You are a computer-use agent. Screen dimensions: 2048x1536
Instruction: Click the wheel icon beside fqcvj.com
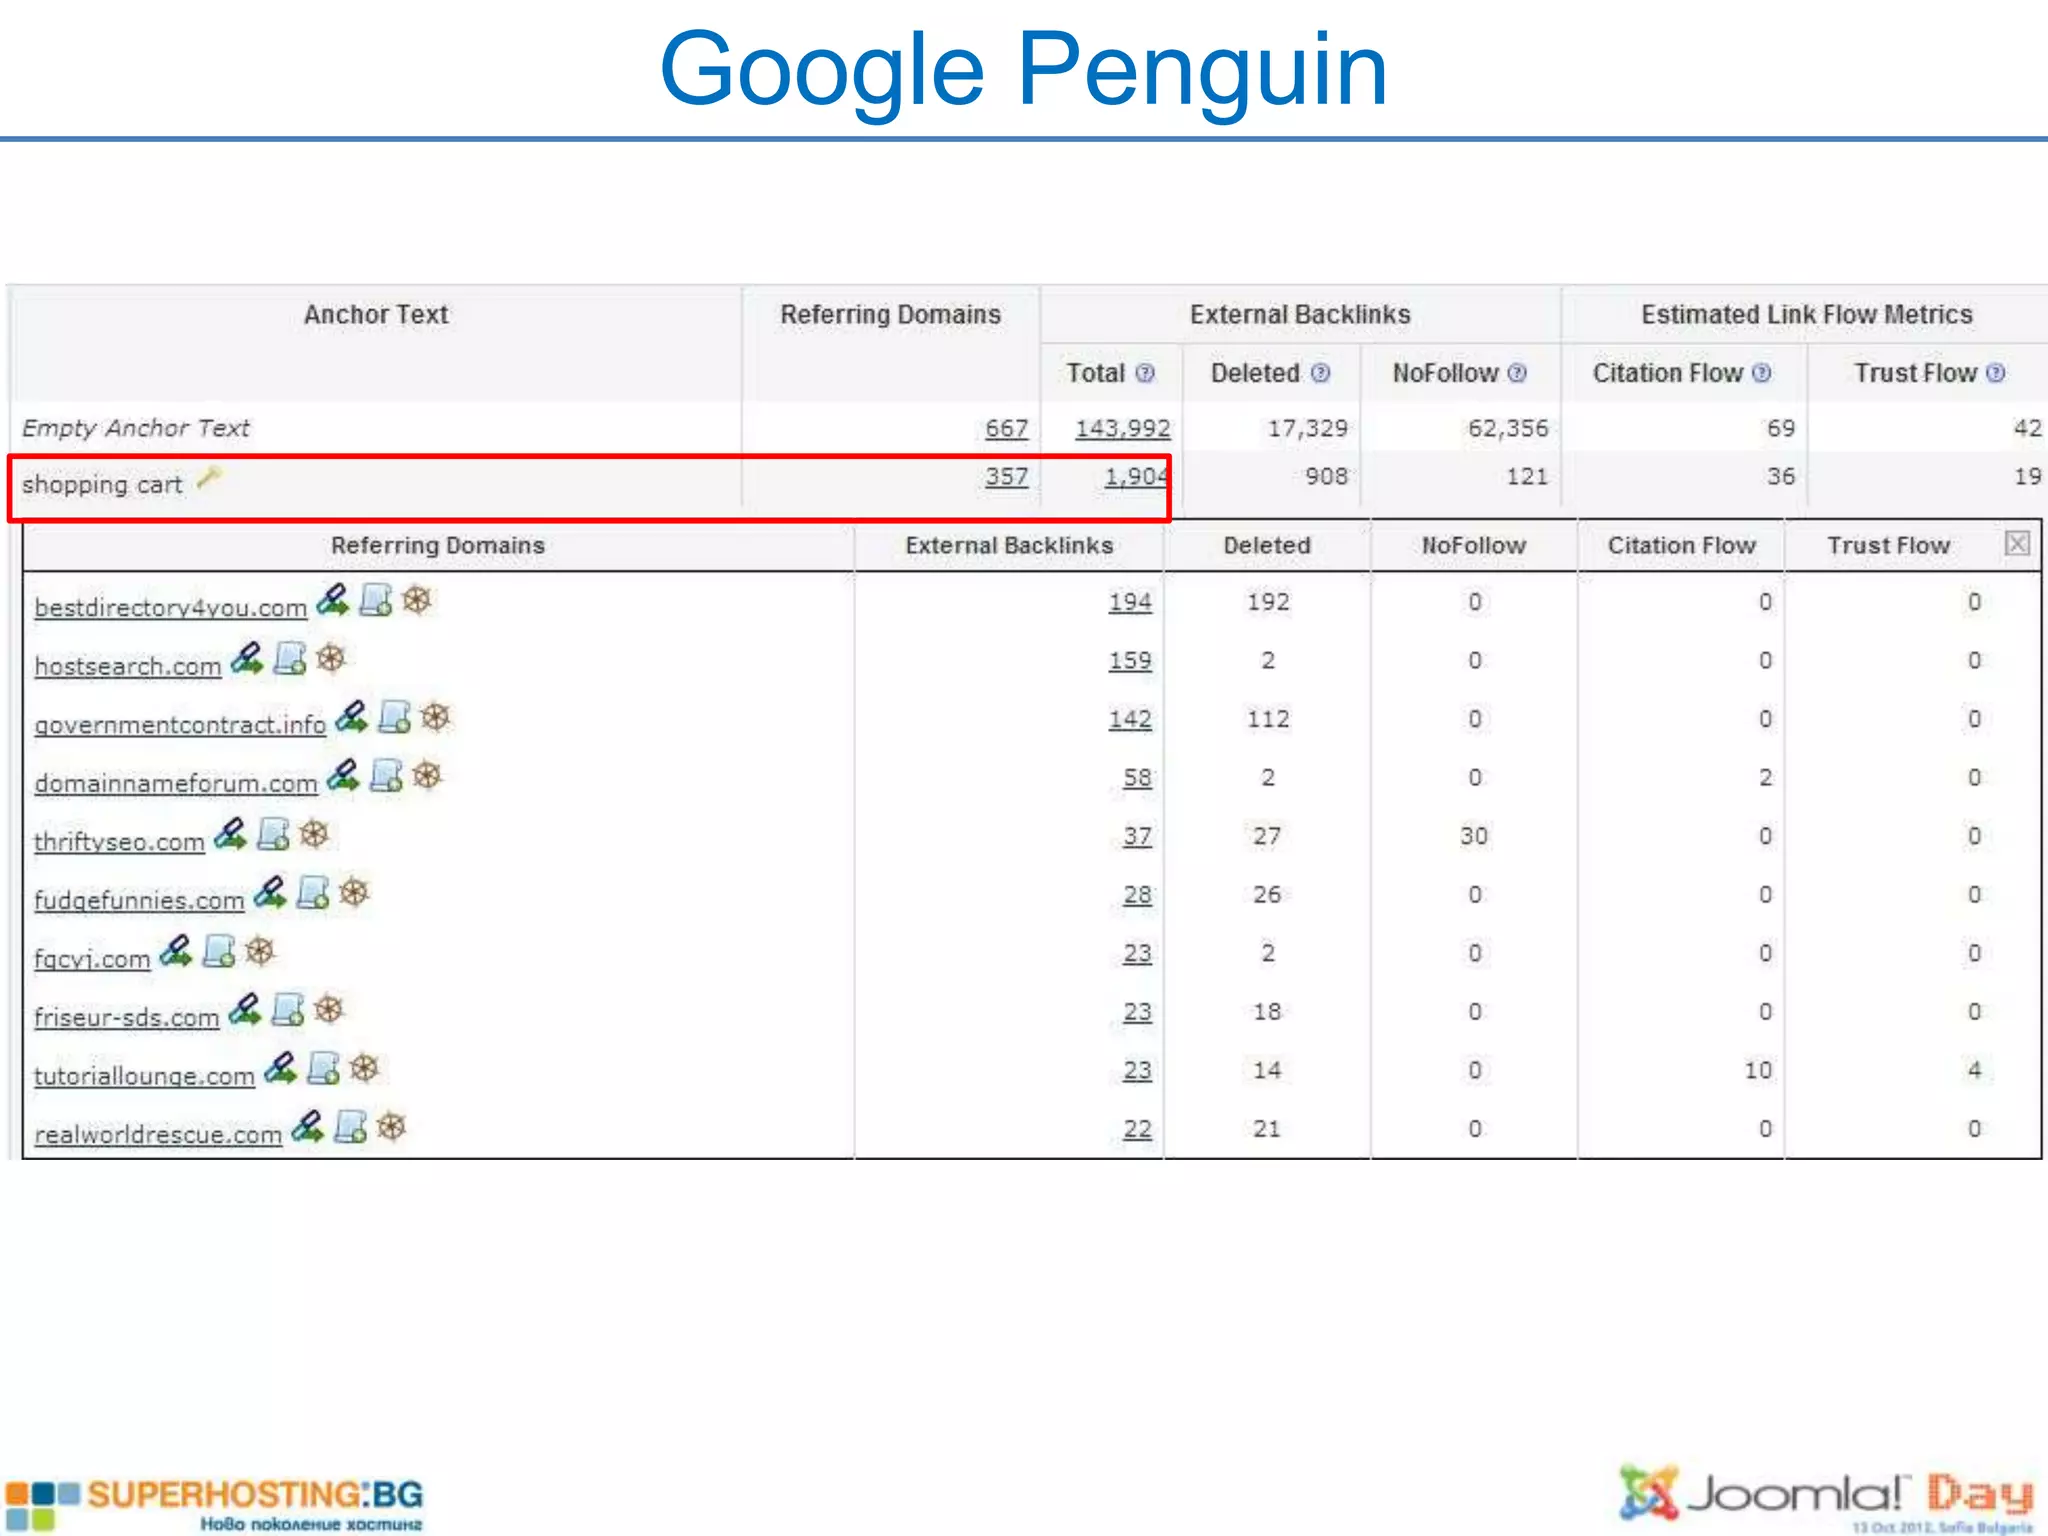coord(261,951)
